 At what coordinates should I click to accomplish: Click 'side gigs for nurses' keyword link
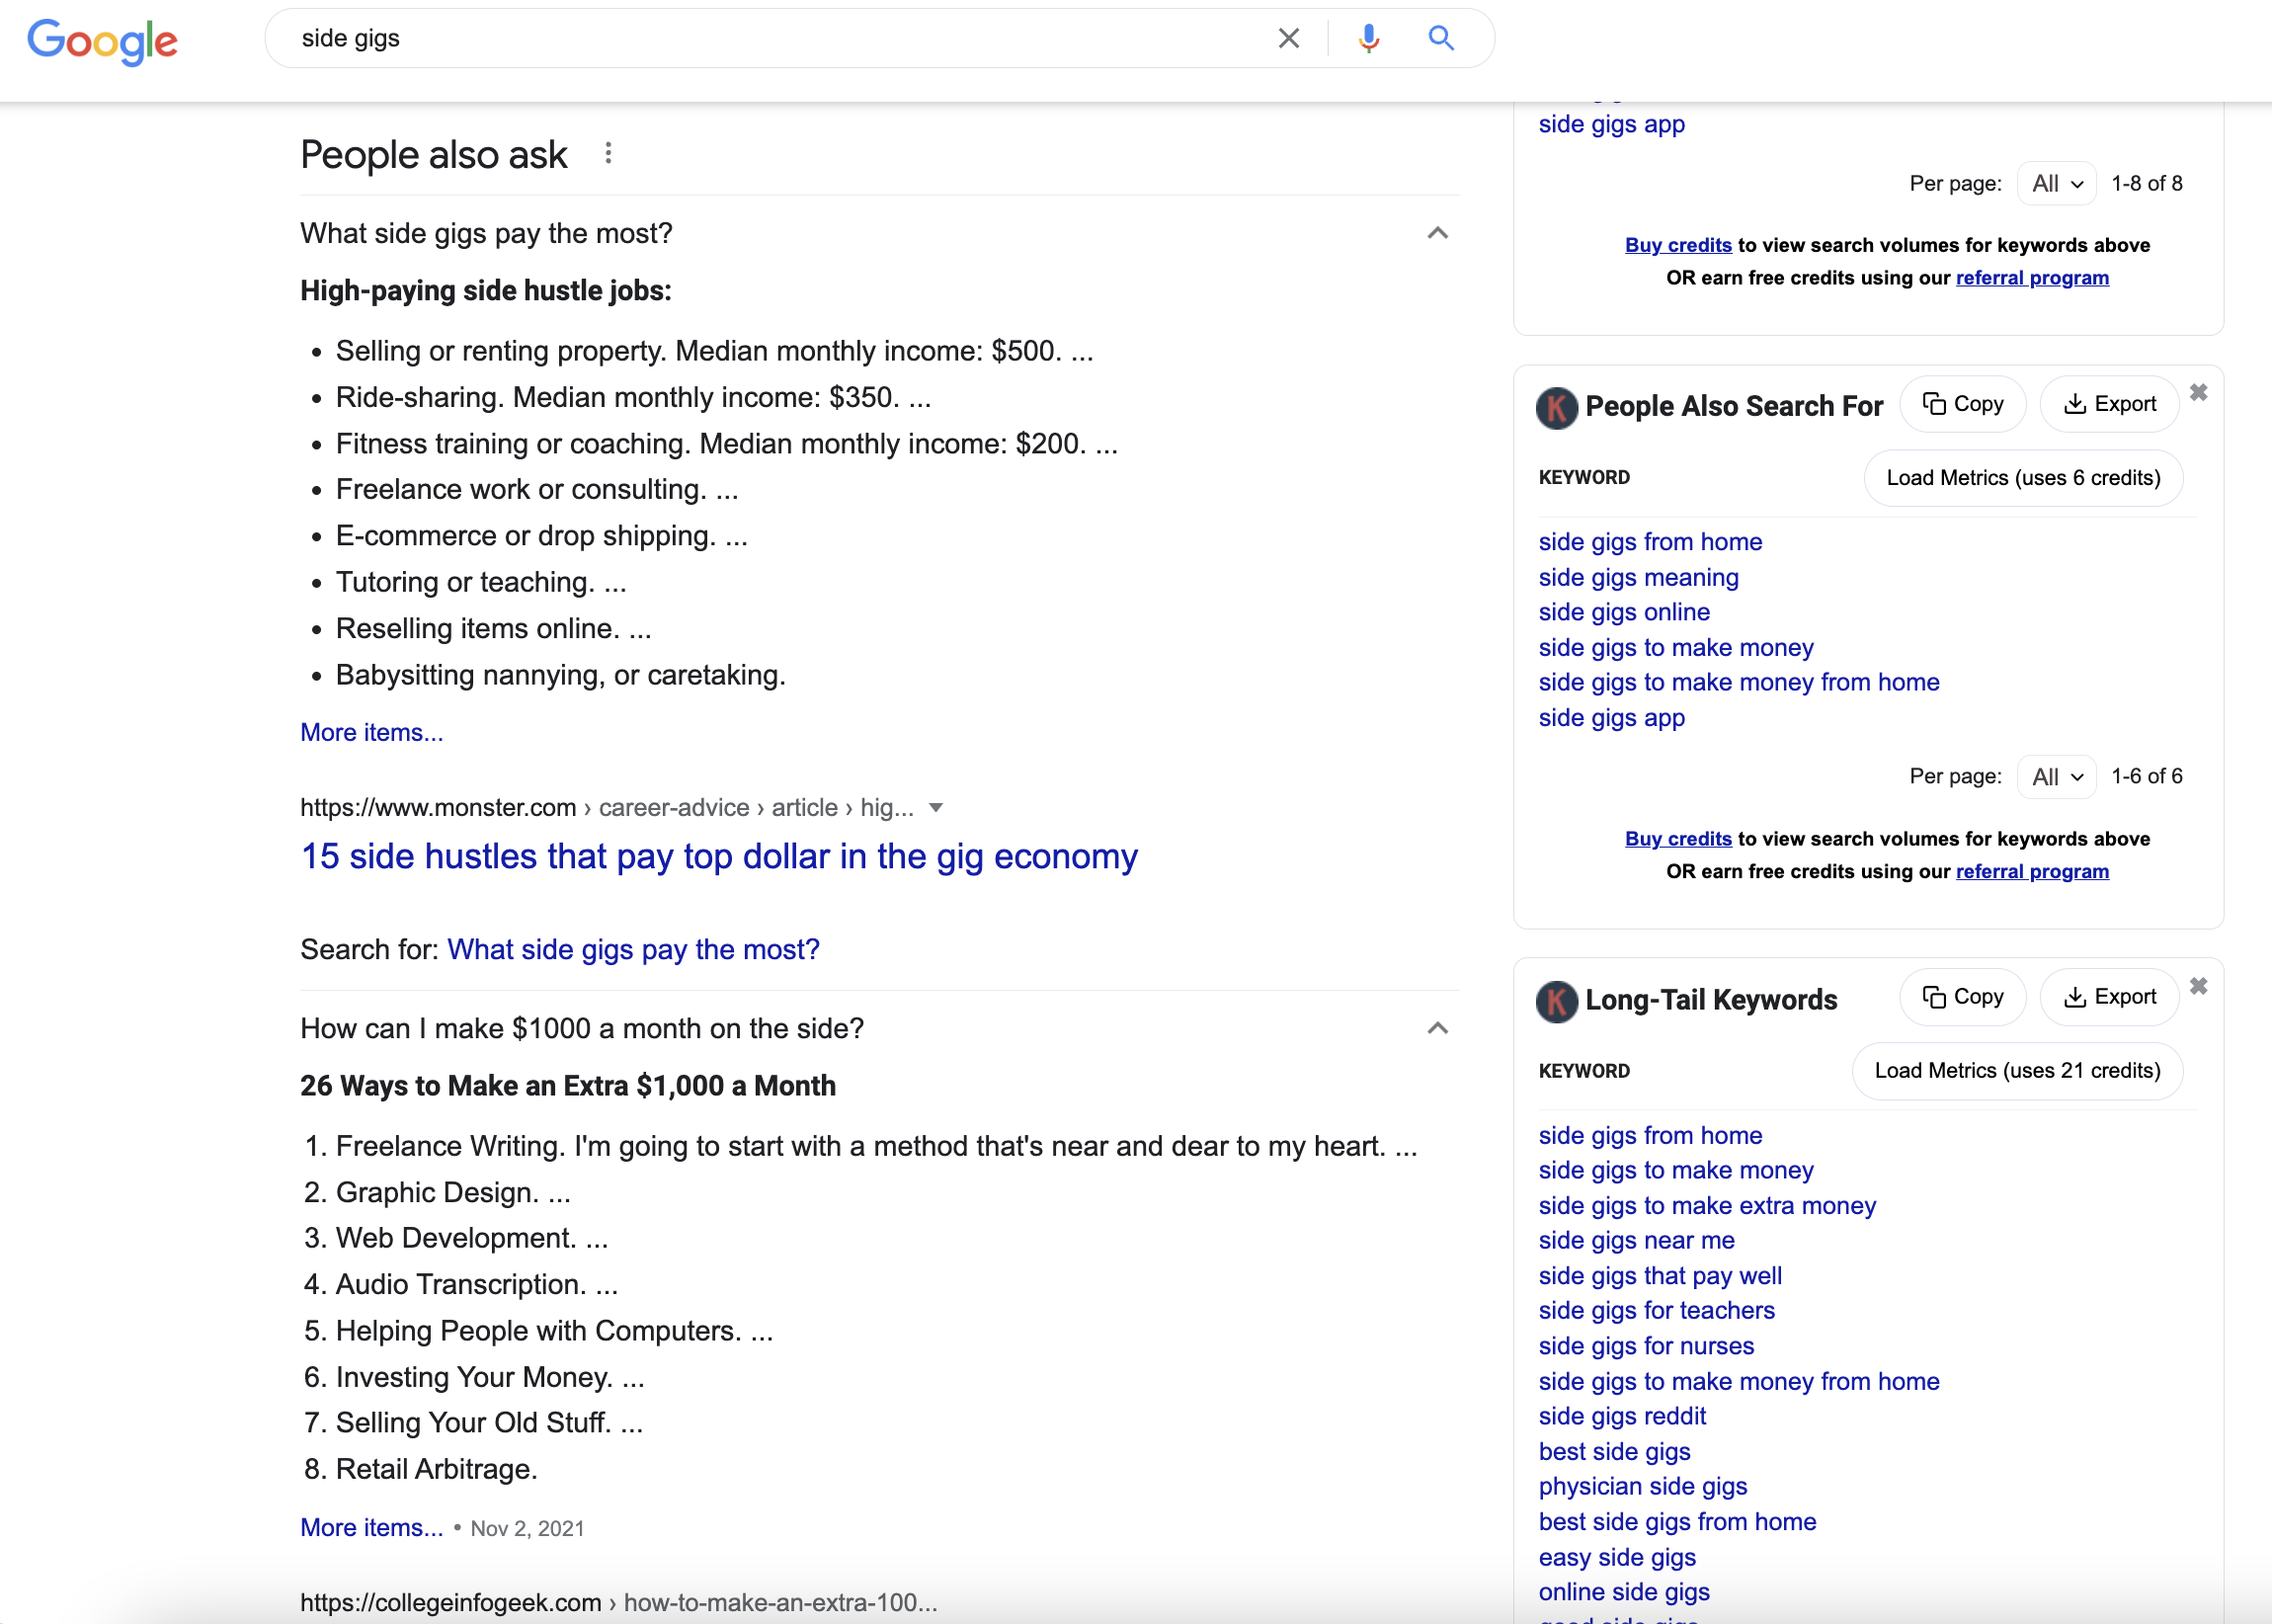click(x=1646, y=1346)
